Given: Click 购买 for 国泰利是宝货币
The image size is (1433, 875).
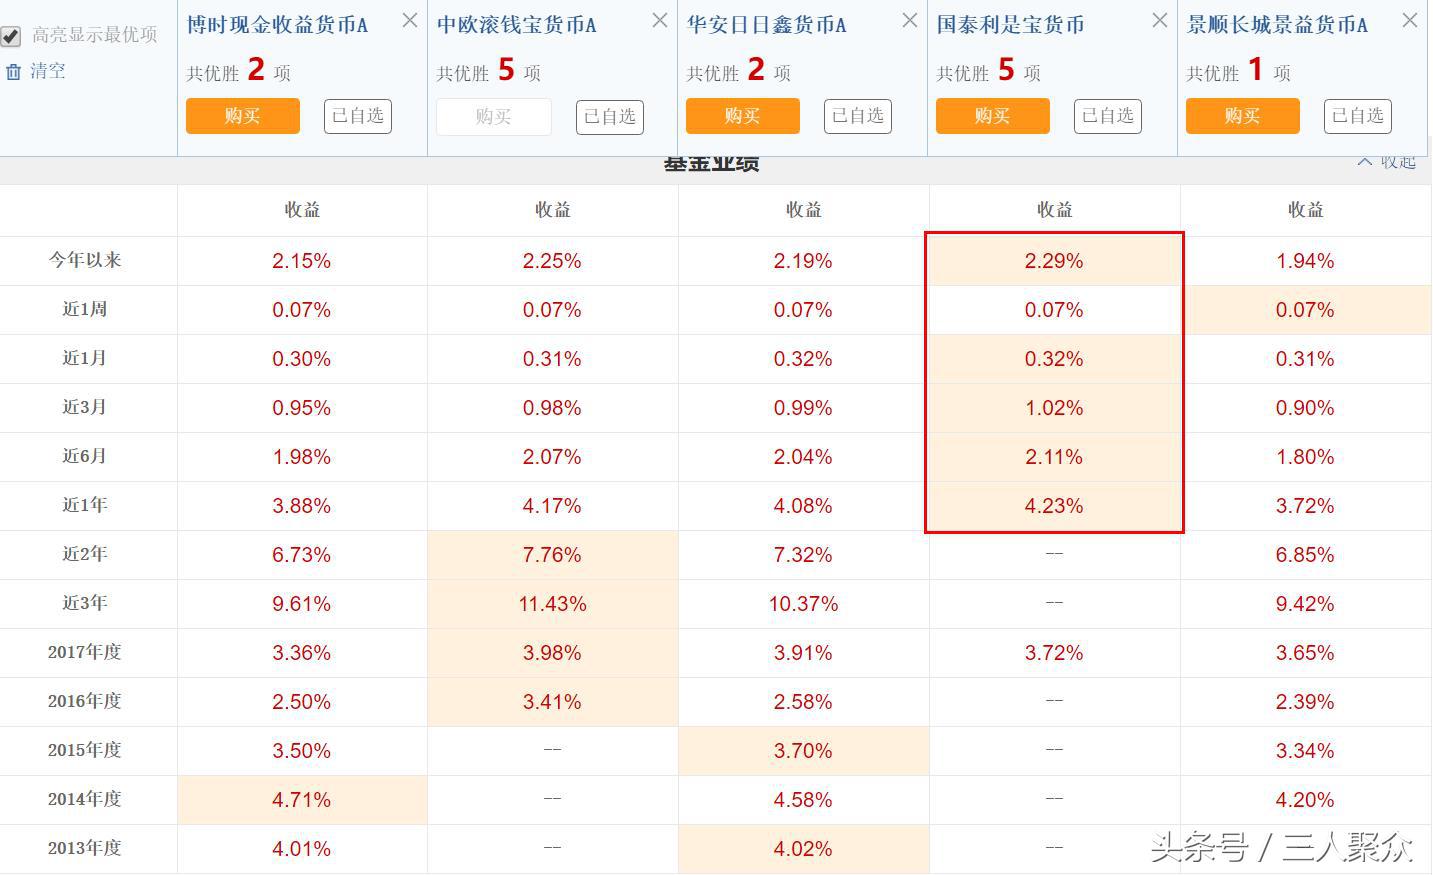Looking at the screenshot, I should point(993,116).
